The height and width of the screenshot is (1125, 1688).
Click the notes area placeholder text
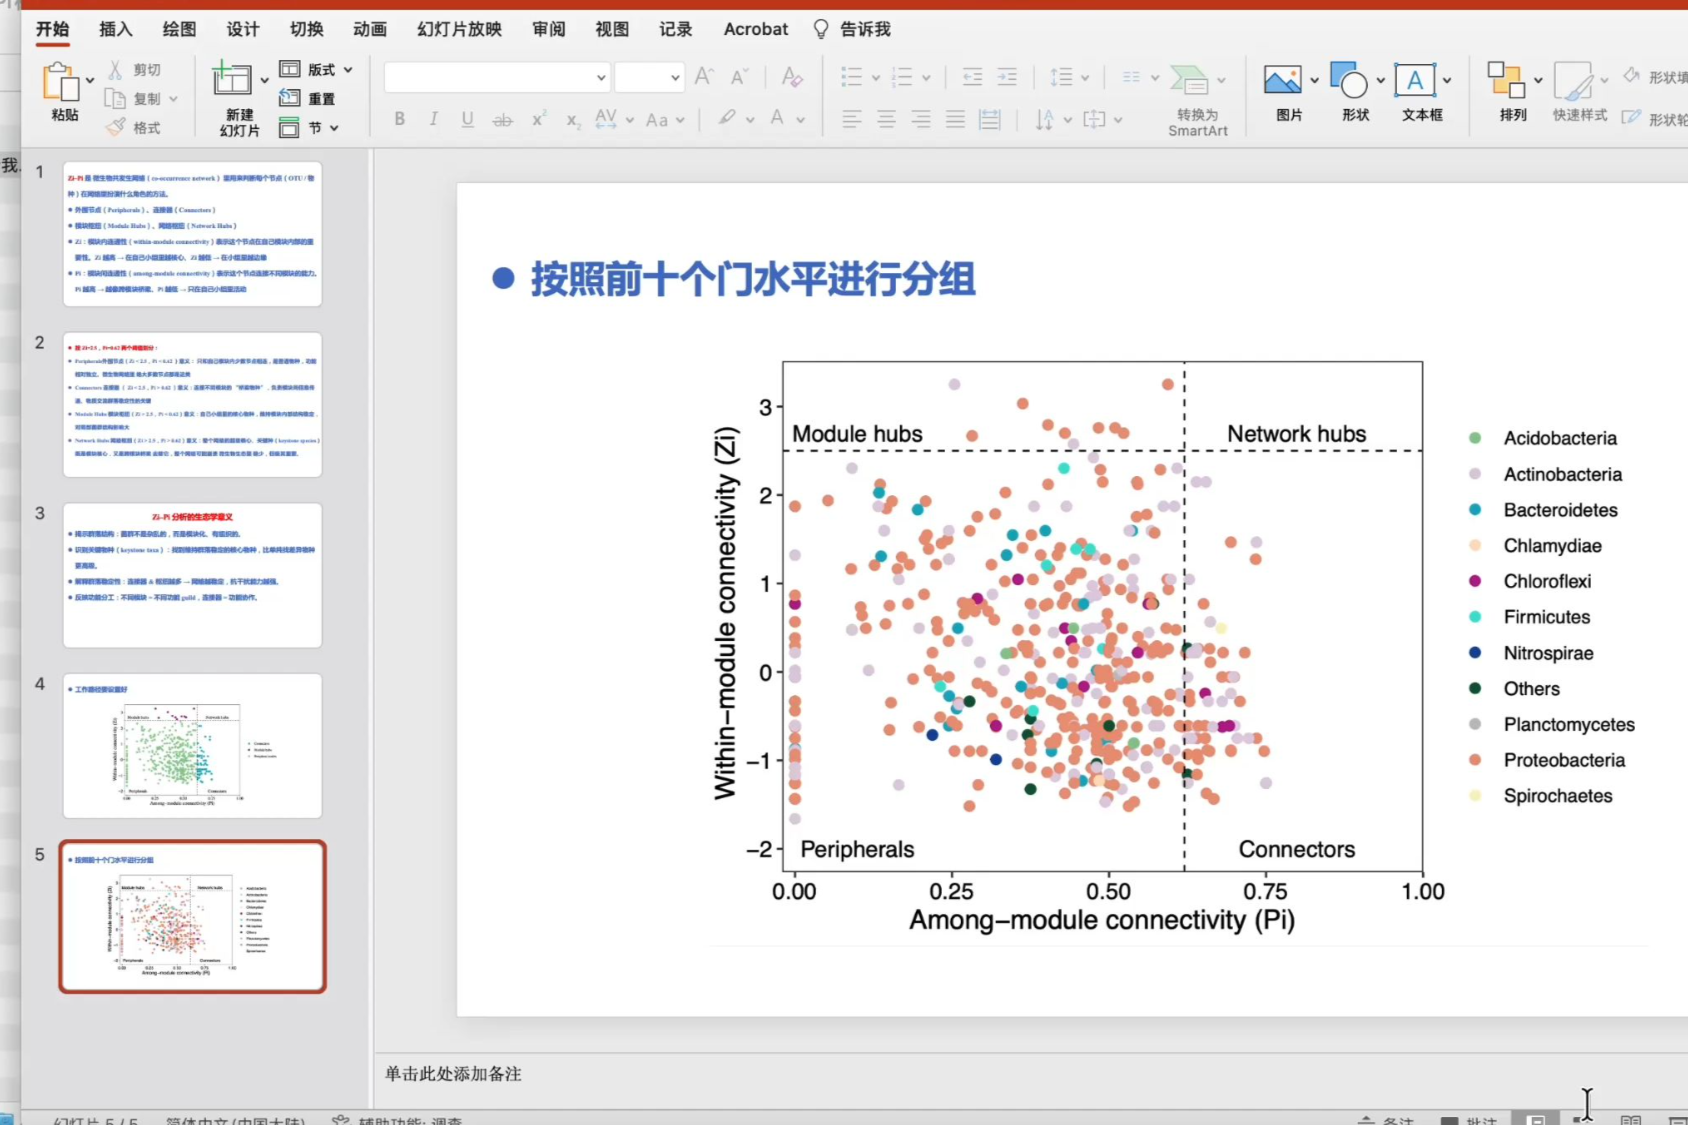(x=453, y=1073)
